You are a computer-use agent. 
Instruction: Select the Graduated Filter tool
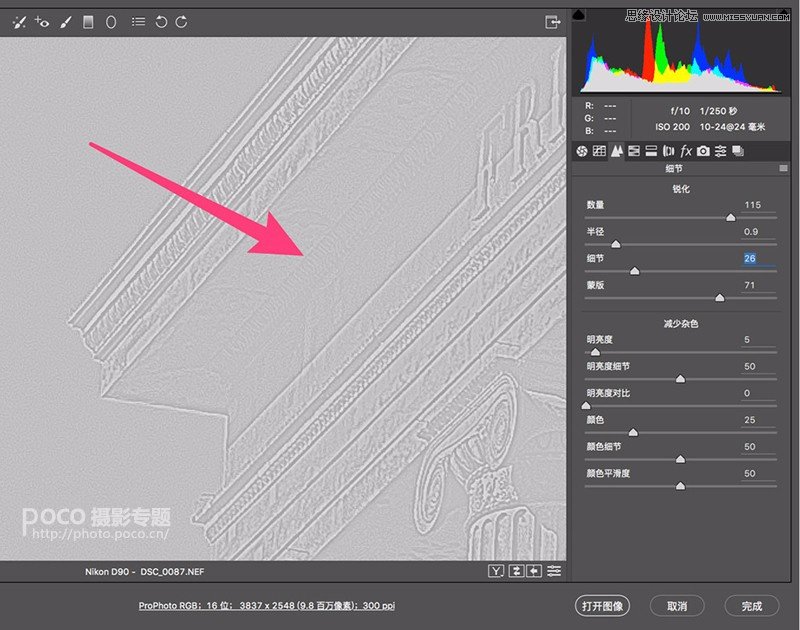pos(88,22)
